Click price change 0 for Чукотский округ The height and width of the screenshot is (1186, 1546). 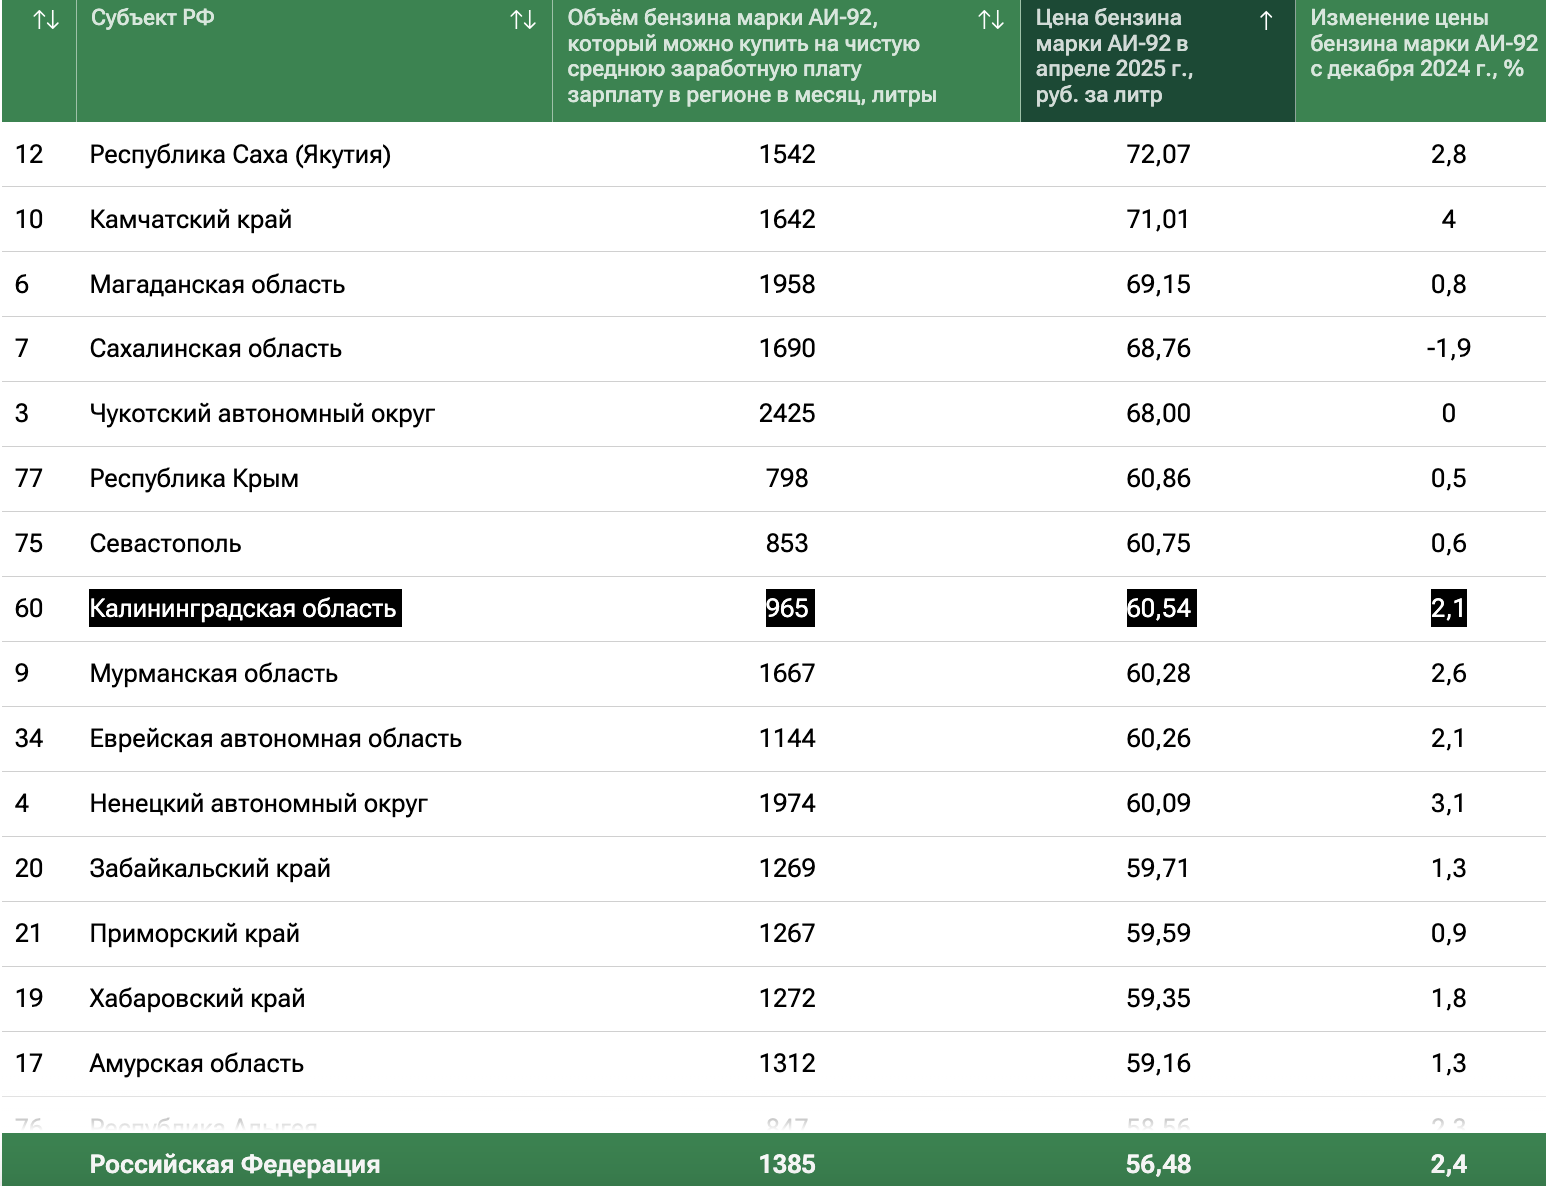(x=1448, y=414)
